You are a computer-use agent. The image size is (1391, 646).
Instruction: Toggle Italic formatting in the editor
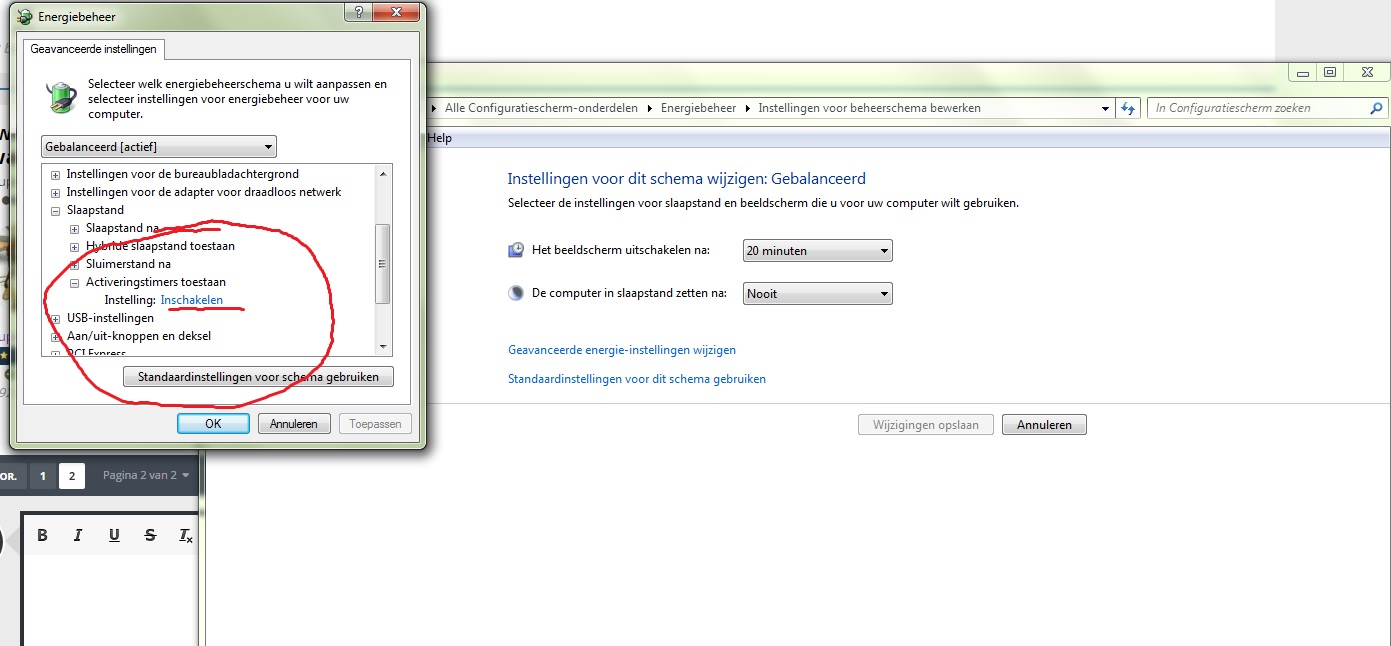78,536
